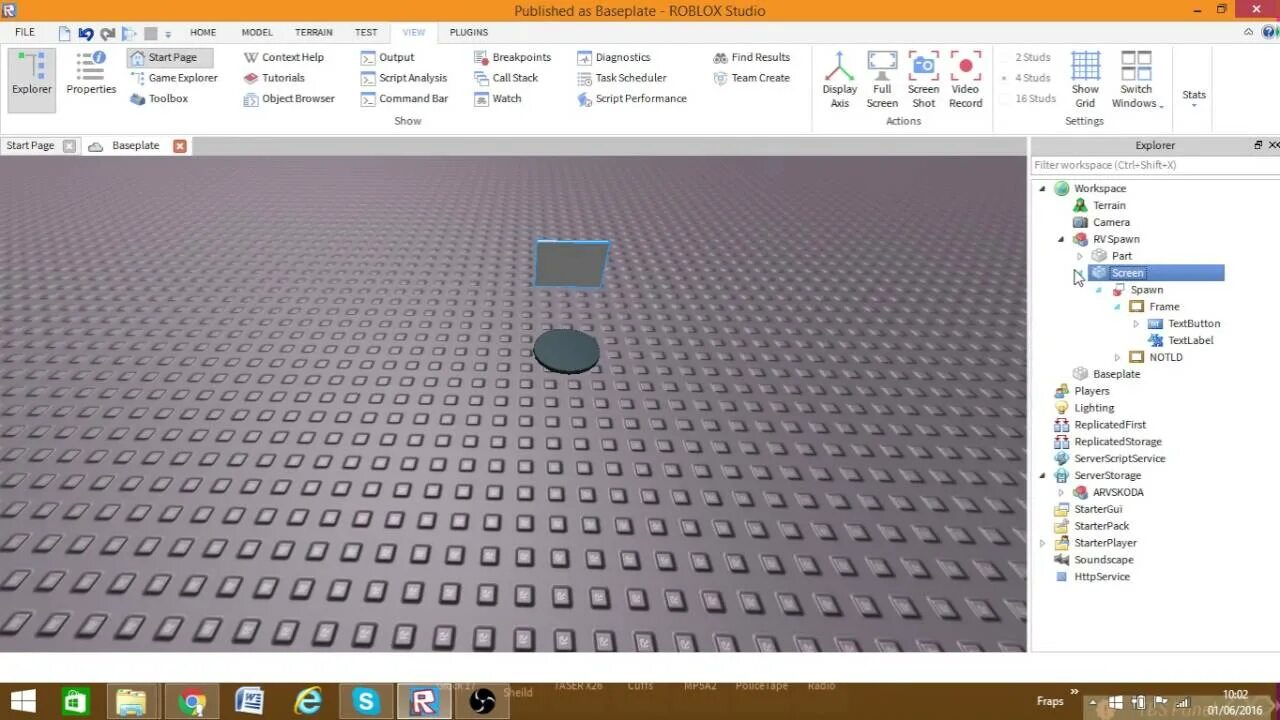Switch to the MODEL ribbon tab

[x=257, y=32]
